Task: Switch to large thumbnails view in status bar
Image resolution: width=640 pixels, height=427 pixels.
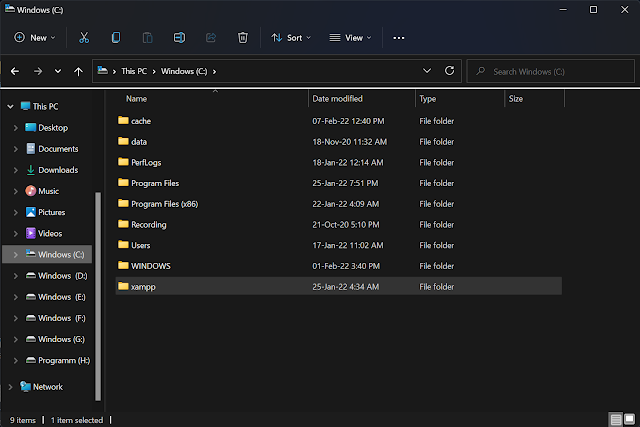Action: tap(630, 419)
